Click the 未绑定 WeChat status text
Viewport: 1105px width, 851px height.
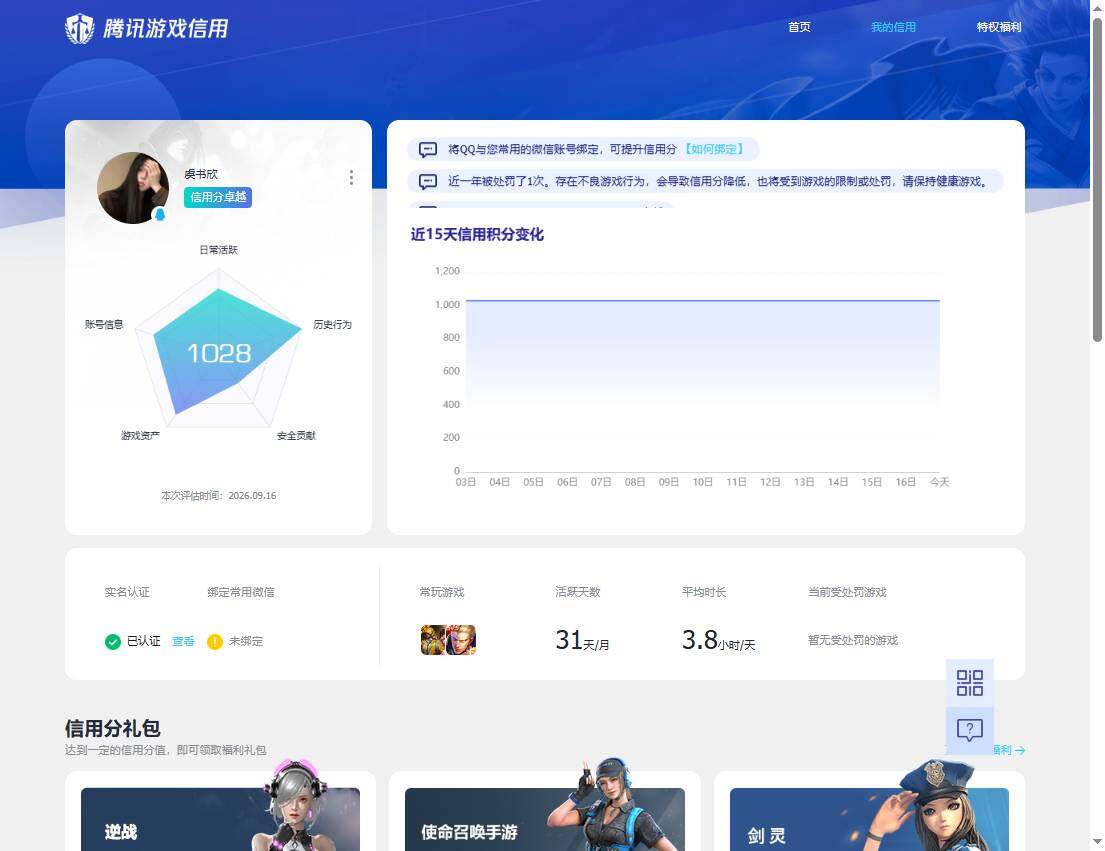246,641
